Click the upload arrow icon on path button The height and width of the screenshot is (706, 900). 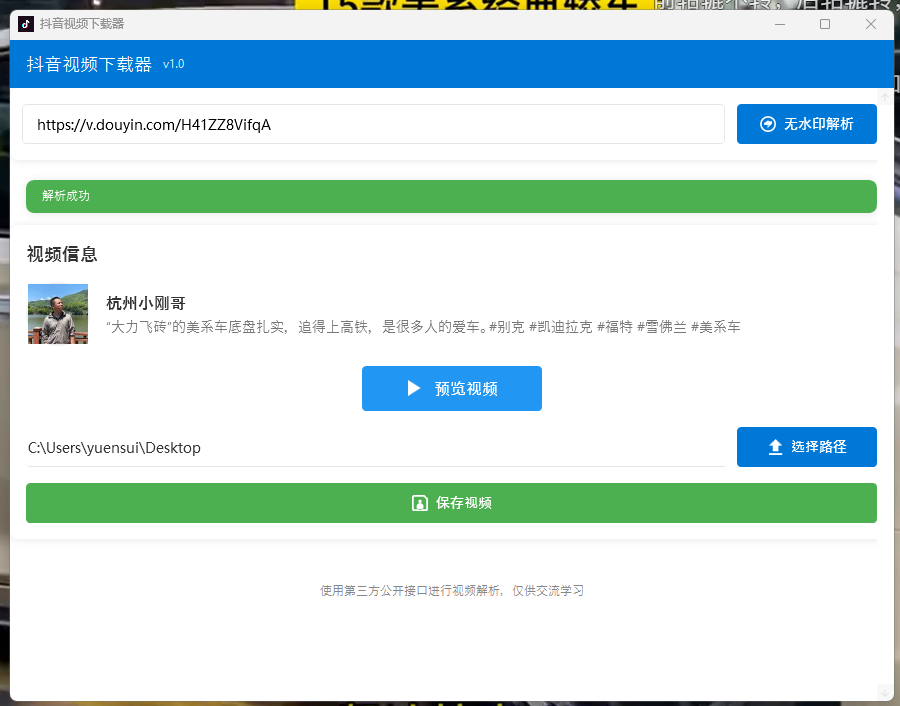(x=775, y=447)
